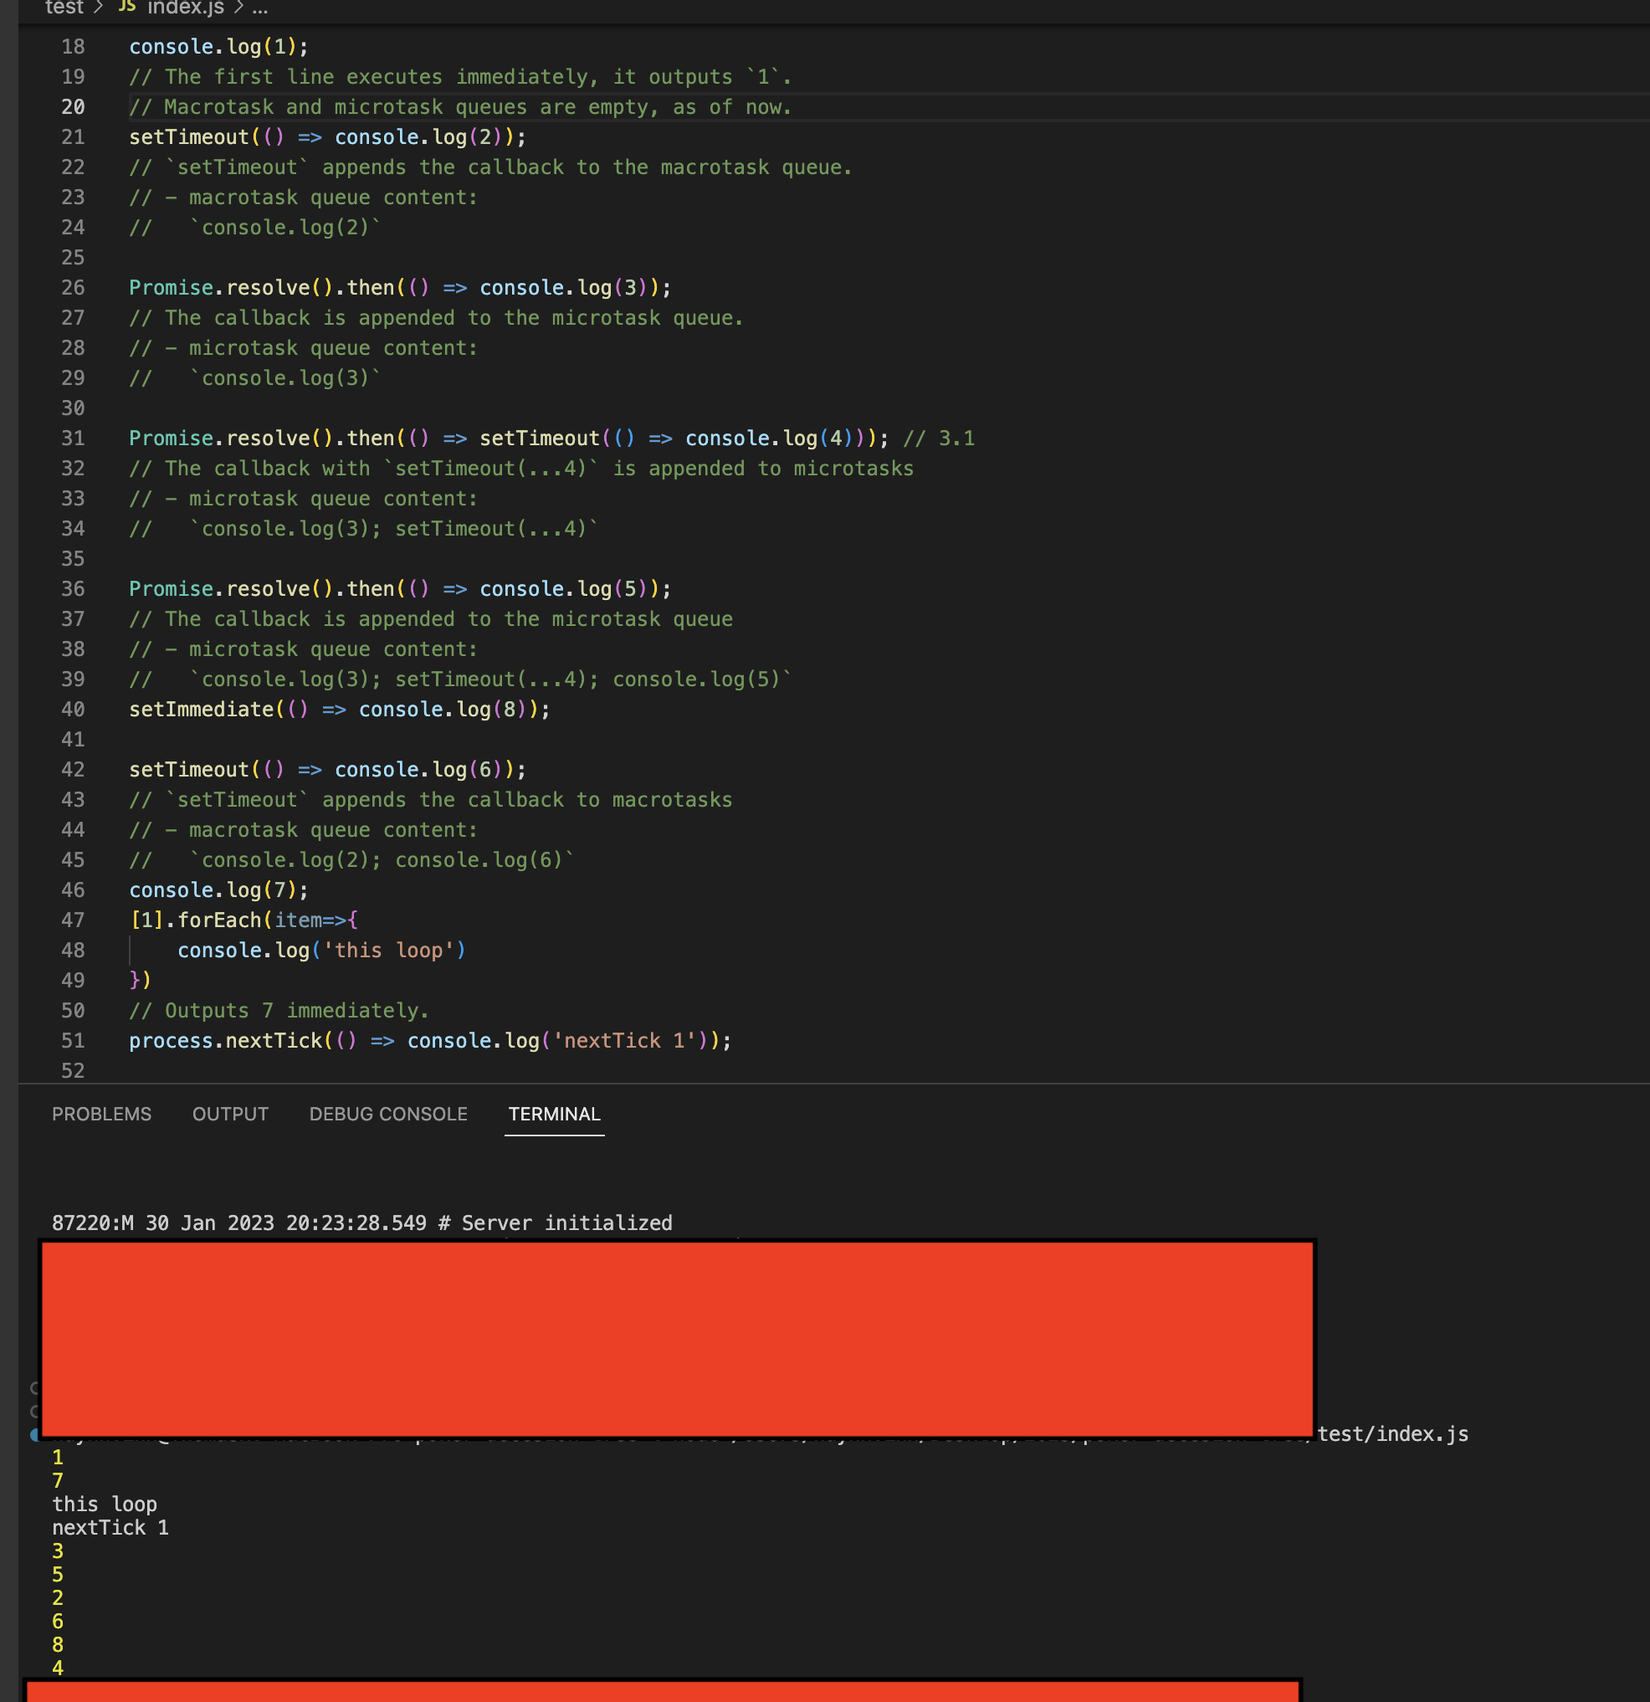Open the 'test' folder breadcrumb

(64, 7)
